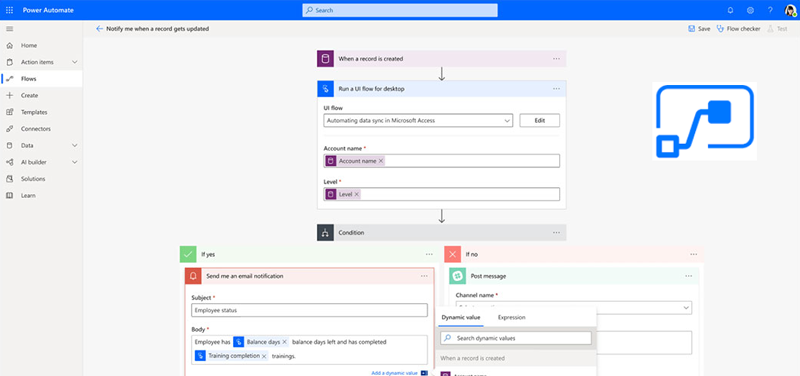
Task: Open the app launcher waffle icon
Action: pyautogui.click(x=9, y=10)
